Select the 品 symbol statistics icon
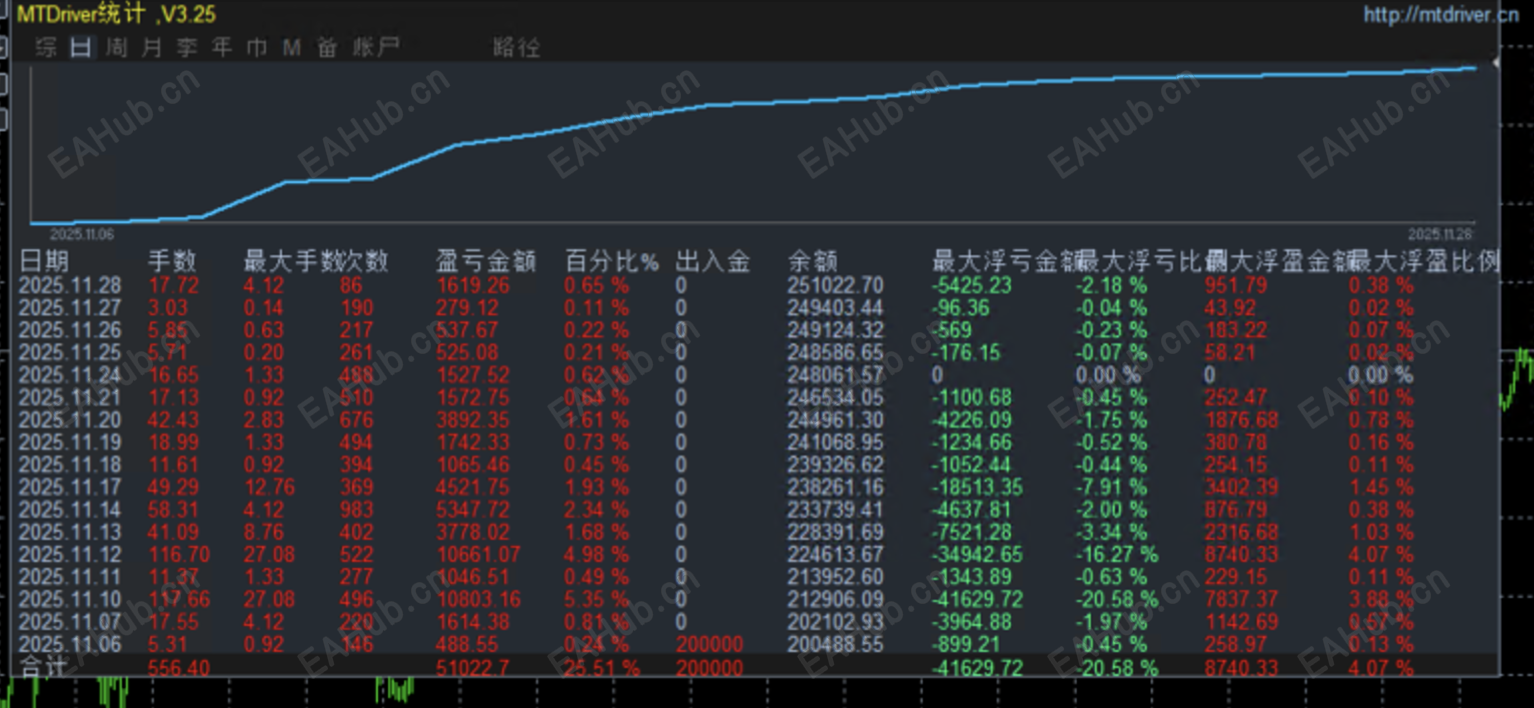1534x708 pixels. point(326,47)
